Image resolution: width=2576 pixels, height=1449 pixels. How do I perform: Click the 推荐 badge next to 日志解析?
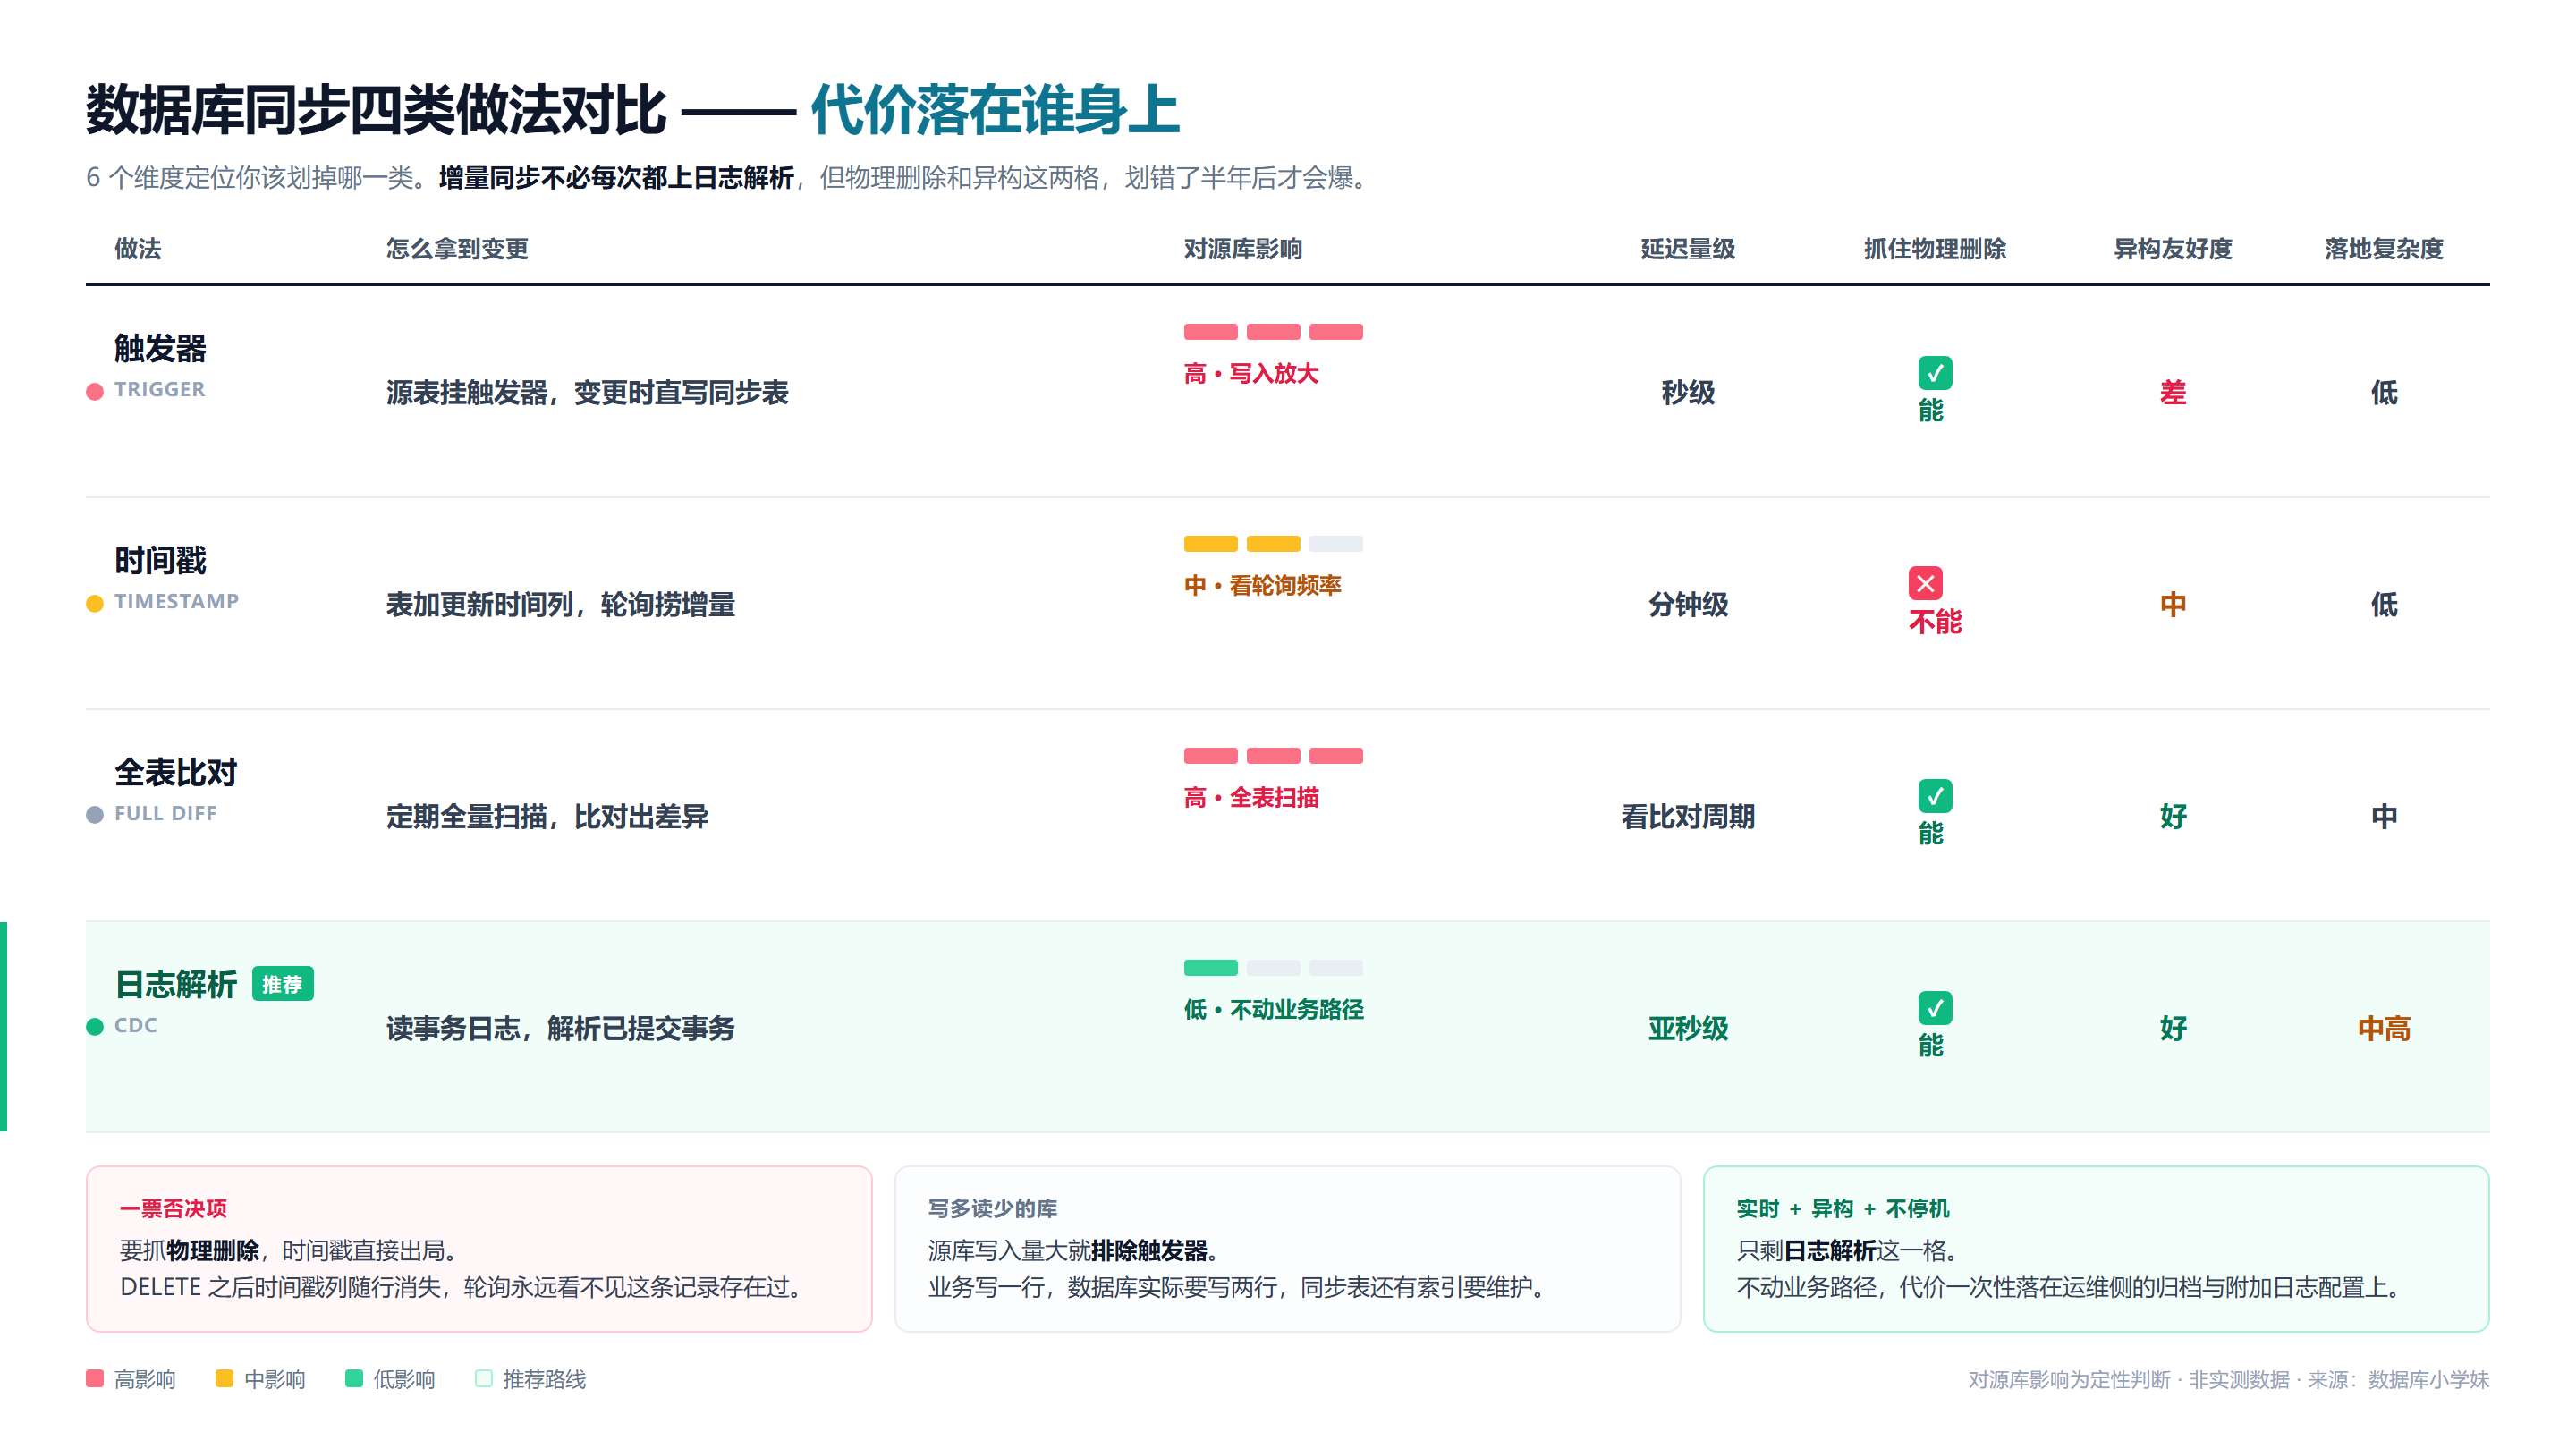point(282,984)
